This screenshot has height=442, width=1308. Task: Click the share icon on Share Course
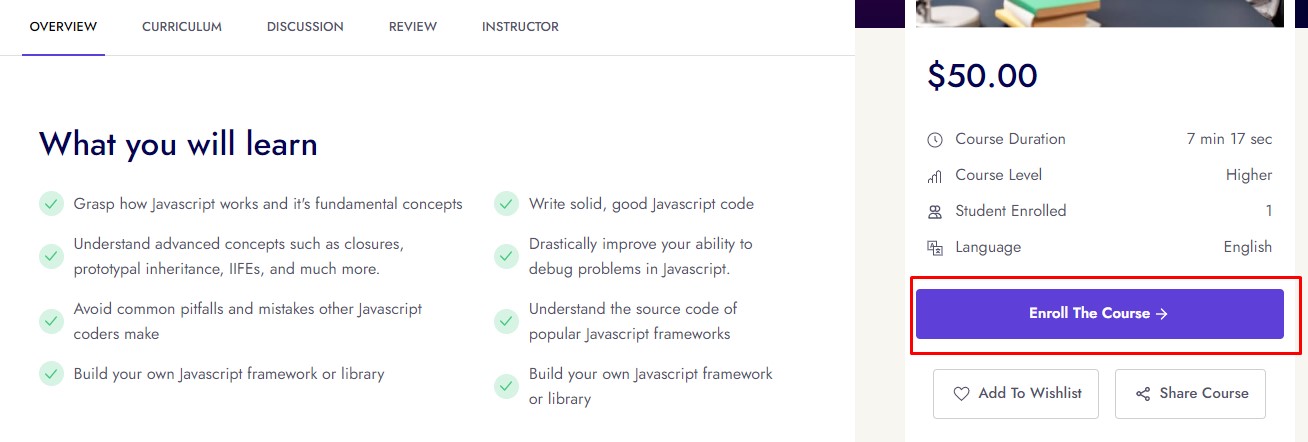tap(1143, 394)
